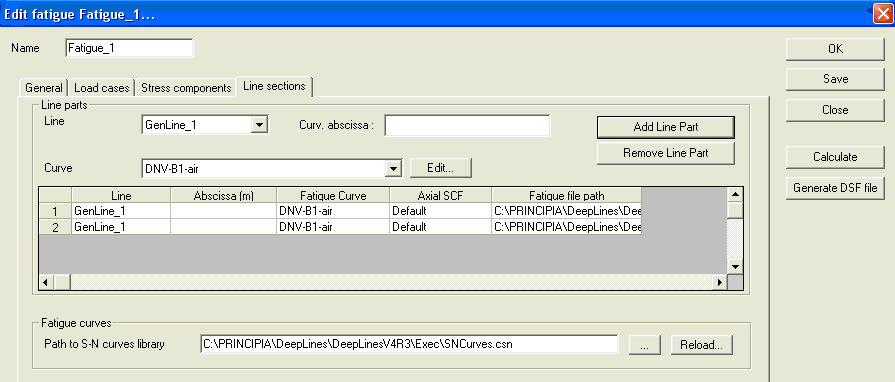Click Generate DSF file button

[835, 188]
